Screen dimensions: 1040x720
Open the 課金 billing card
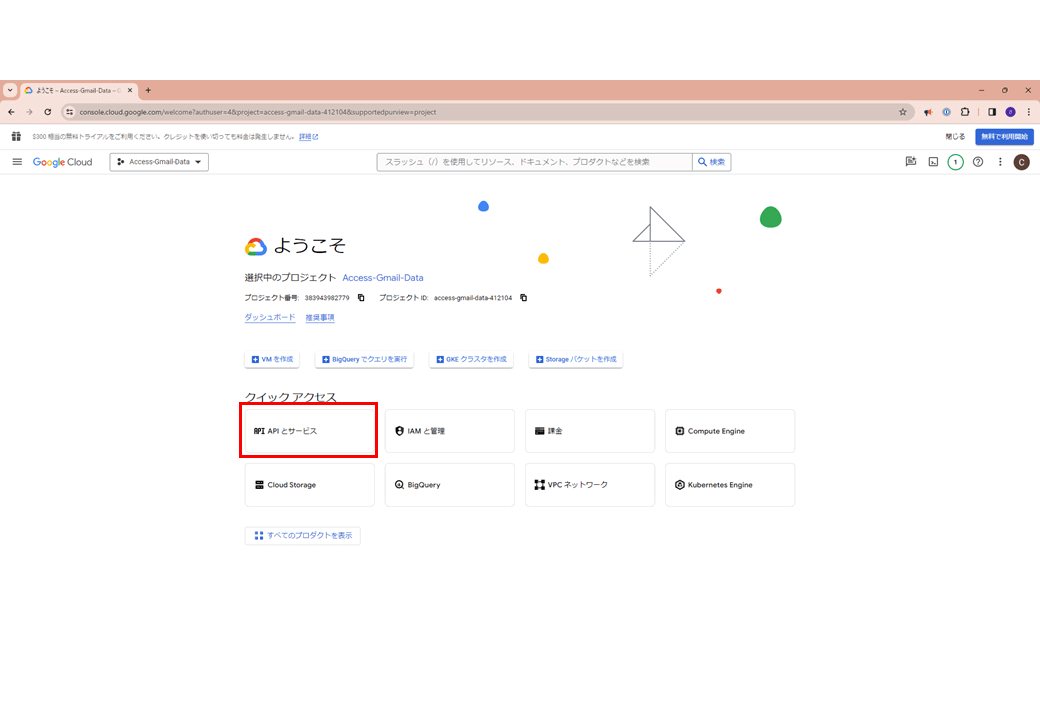coord(590,431)
